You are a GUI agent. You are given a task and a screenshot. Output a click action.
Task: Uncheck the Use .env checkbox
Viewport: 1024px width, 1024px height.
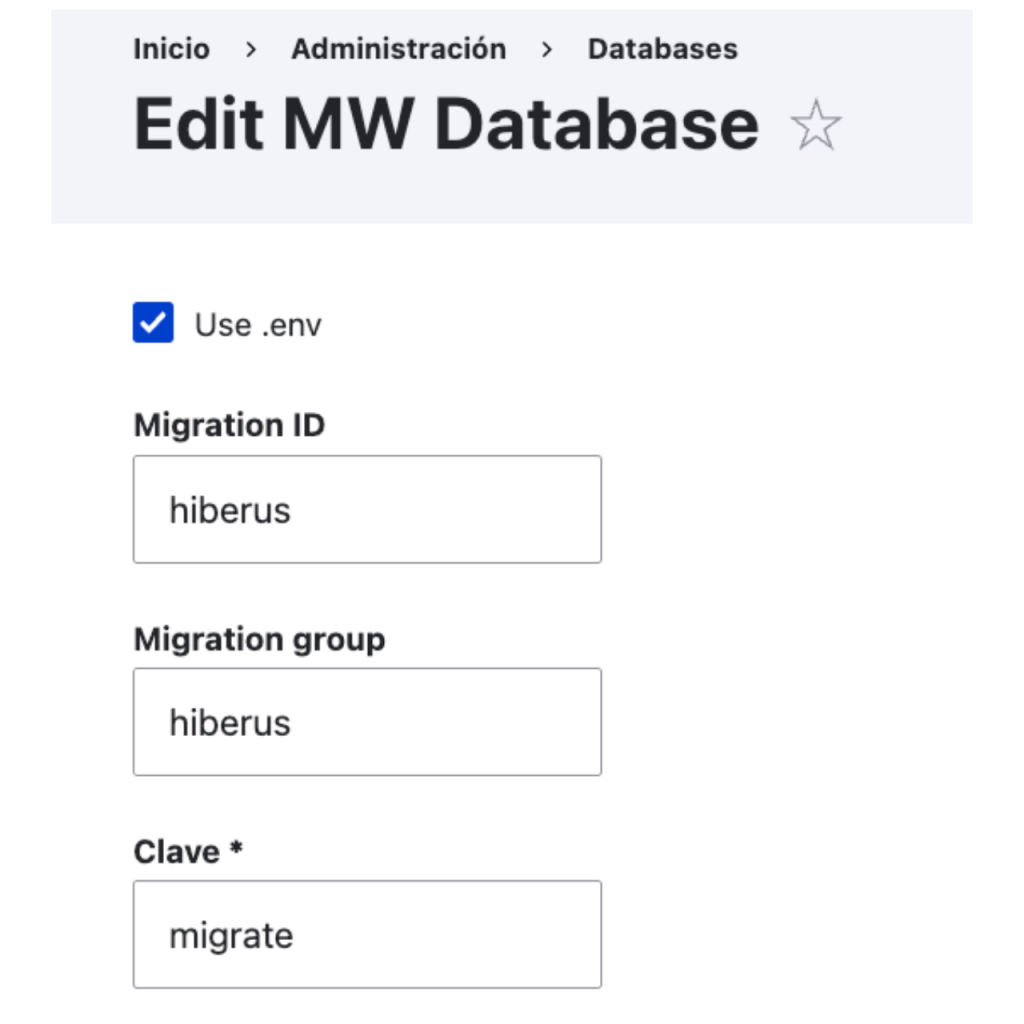tap(153, 323)
